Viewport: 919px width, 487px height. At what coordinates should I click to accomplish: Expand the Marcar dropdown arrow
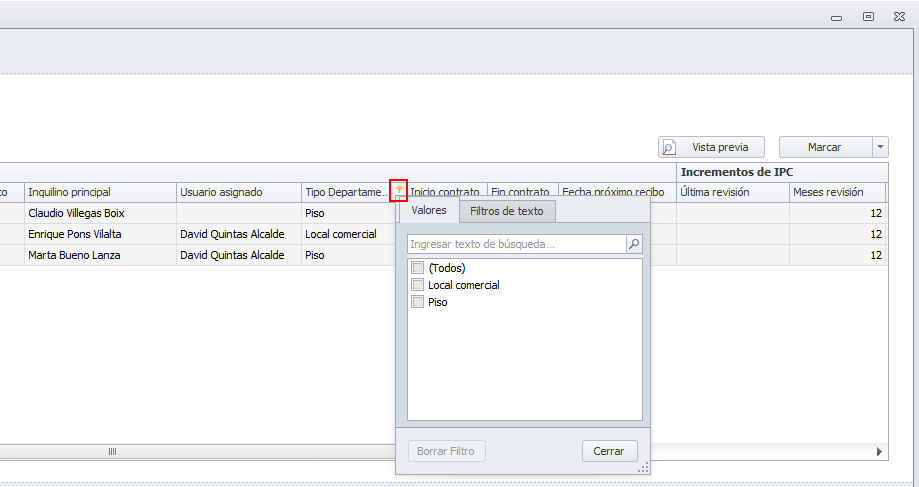point(880,147)
